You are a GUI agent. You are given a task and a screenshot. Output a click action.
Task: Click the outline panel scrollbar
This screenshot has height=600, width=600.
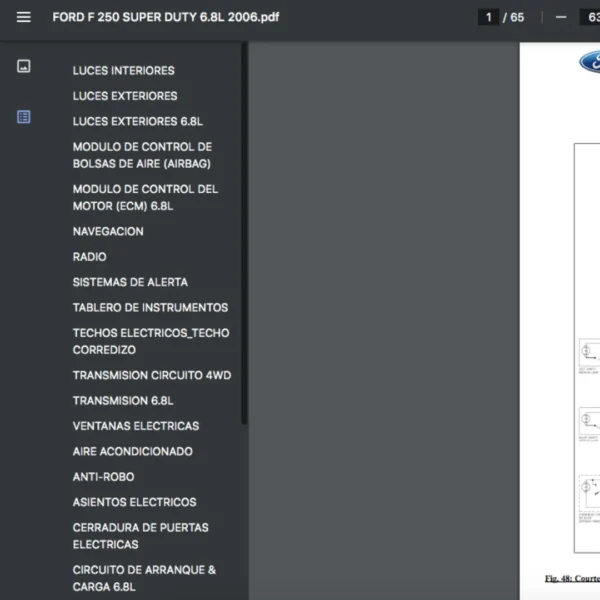(244, 233)
